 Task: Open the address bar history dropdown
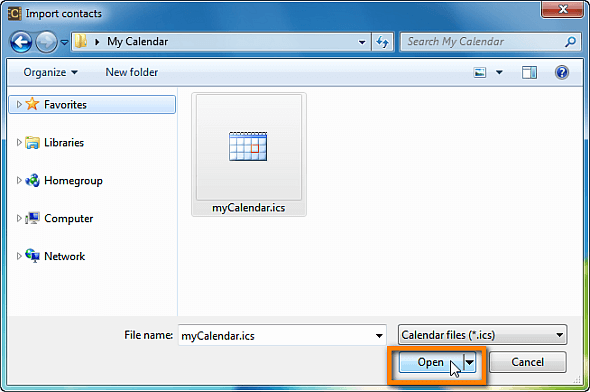(x=362, y=42)
